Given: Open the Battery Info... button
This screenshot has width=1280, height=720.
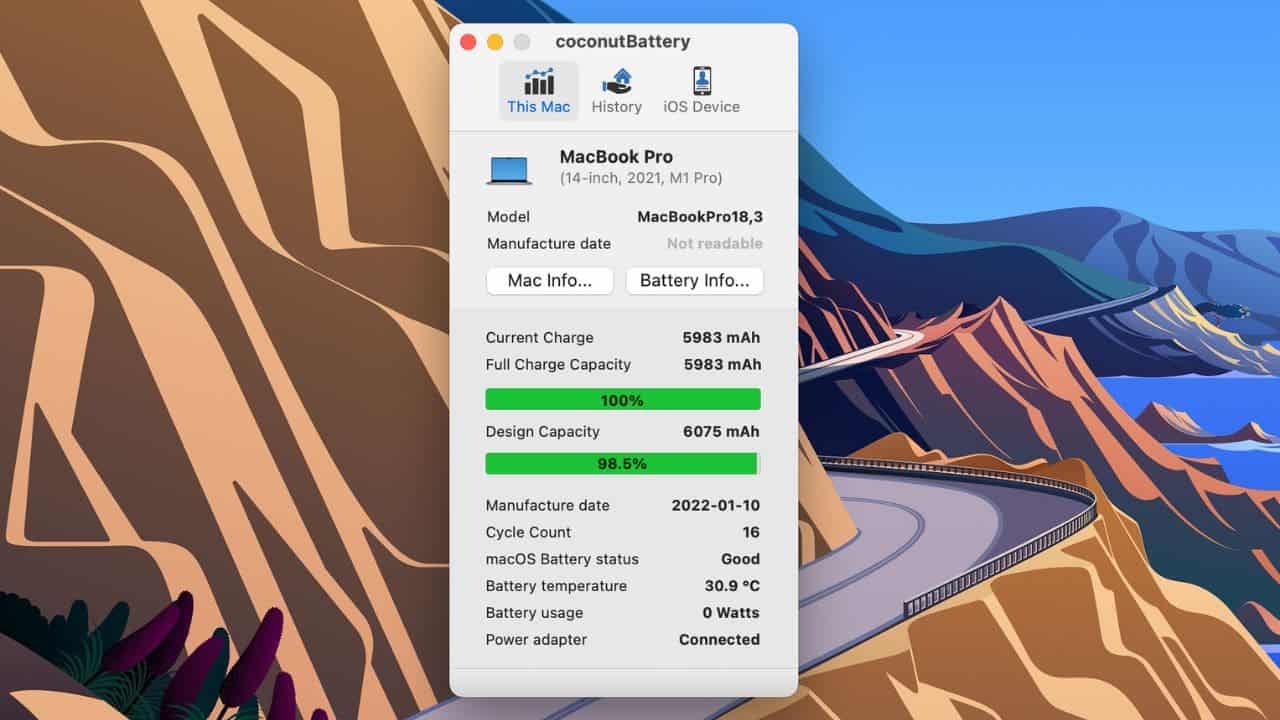Looking at the screenshot, I should click(695, 281).
